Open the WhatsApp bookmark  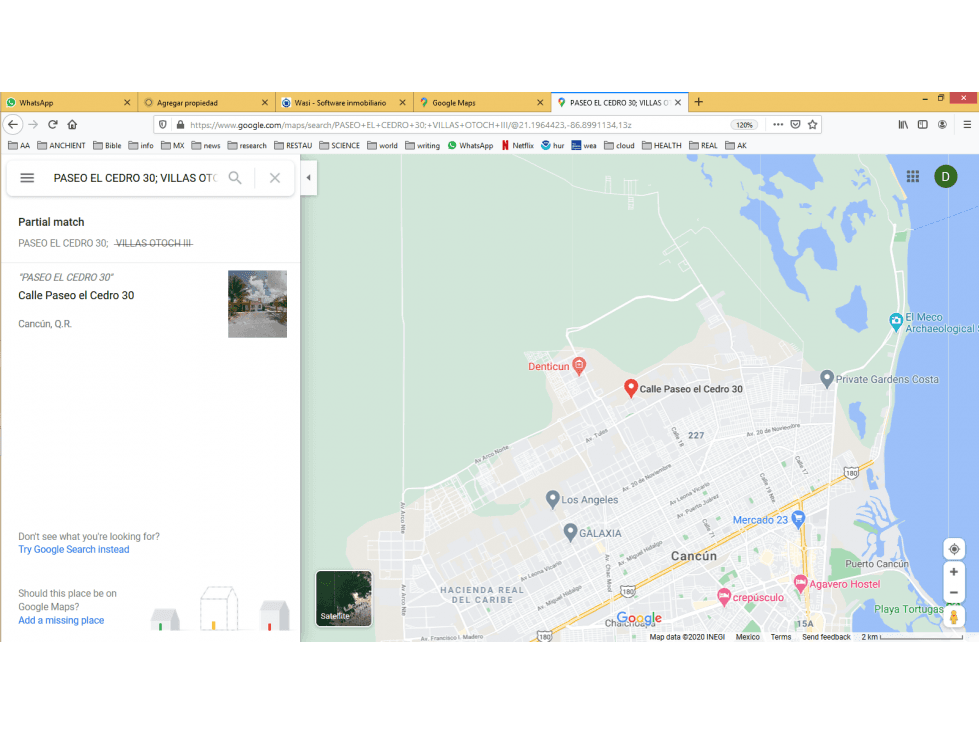pyautogui.click(x=470, y=145)
